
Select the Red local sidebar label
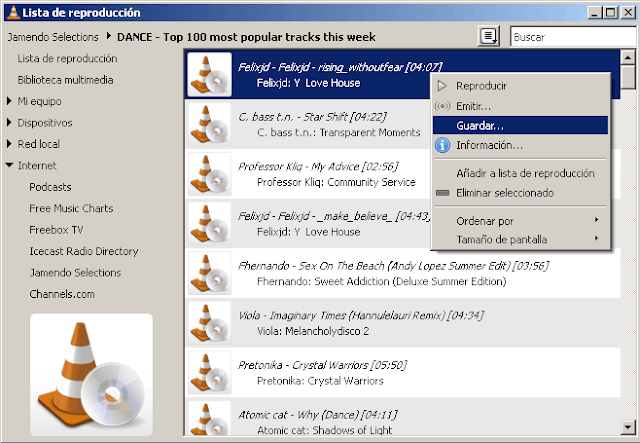(x=39, y=144)
